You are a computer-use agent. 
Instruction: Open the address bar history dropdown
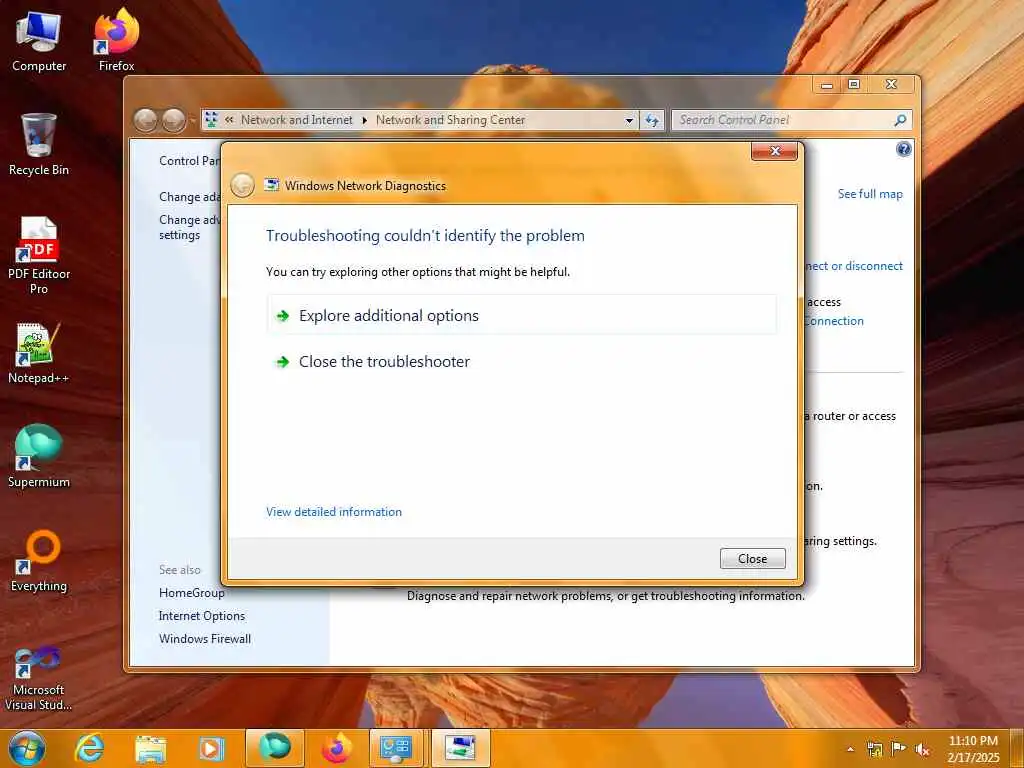pos(629,120)
